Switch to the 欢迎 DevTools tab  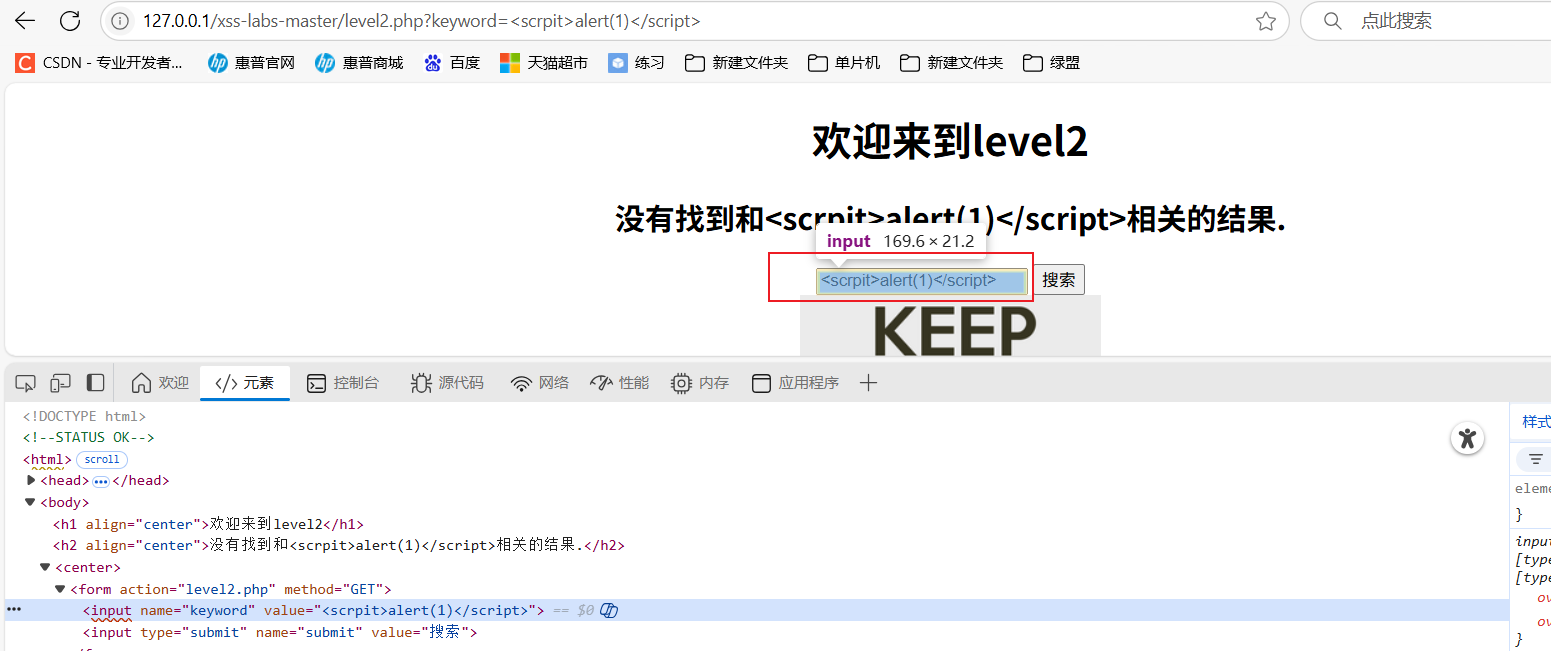[160, 383]
